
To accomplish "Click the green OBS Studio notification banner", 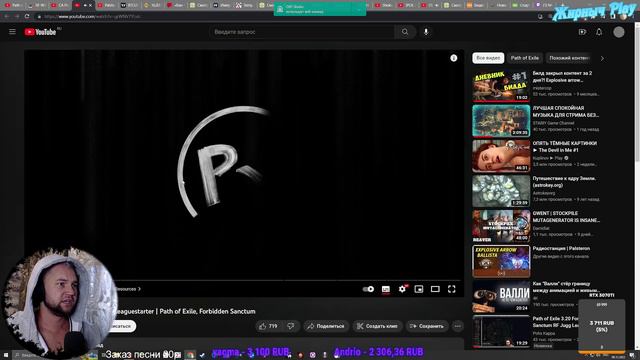I will [x=320, y=9].
